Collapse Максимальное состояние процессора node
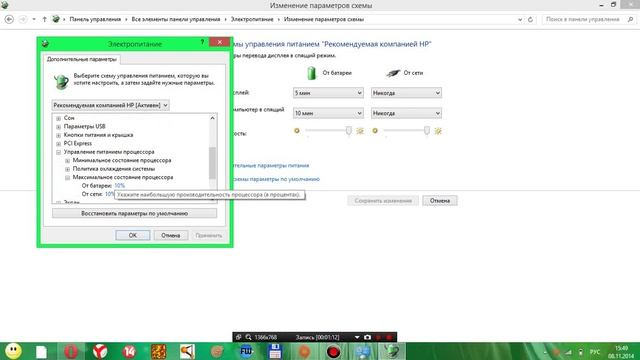This screenshot has height=360, width=640. point(67,178)
